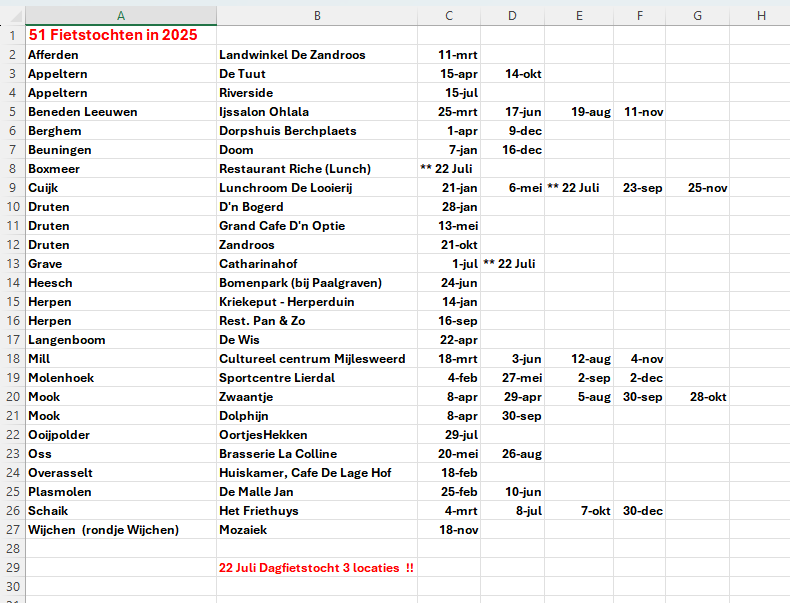The height and width of the screenshot is (603, 790).
Task: Select the cell 'Mozaiek'
Action: click(x=317, y=530)
